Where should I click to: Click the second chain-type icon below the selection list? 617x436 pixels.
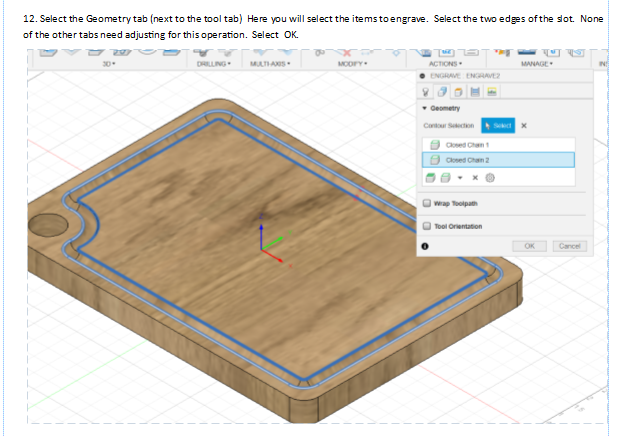tap(445, 178)
